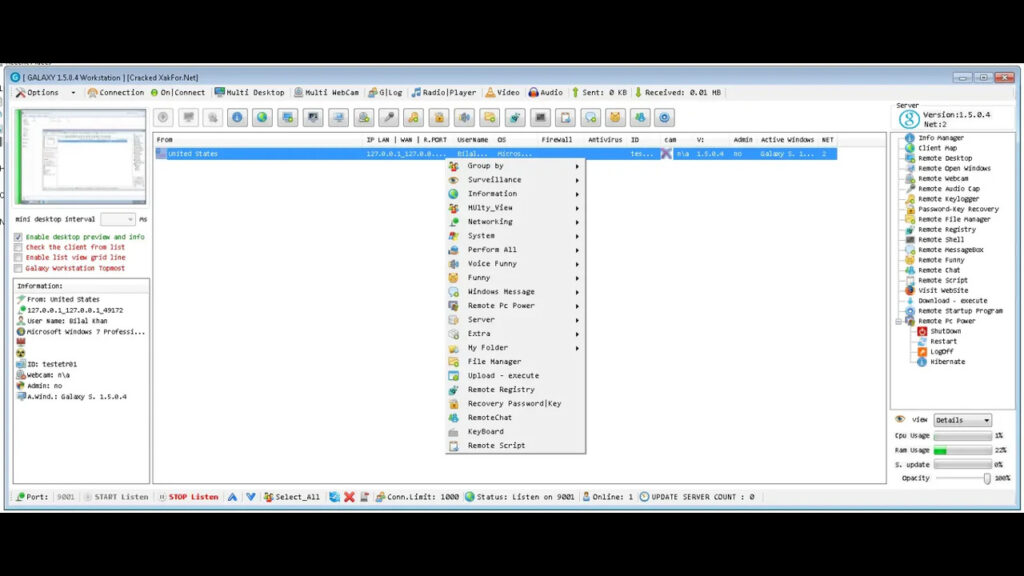Click the Multi WebCam toolbar item
The image size is (1024, 576).
coord(327,93)
